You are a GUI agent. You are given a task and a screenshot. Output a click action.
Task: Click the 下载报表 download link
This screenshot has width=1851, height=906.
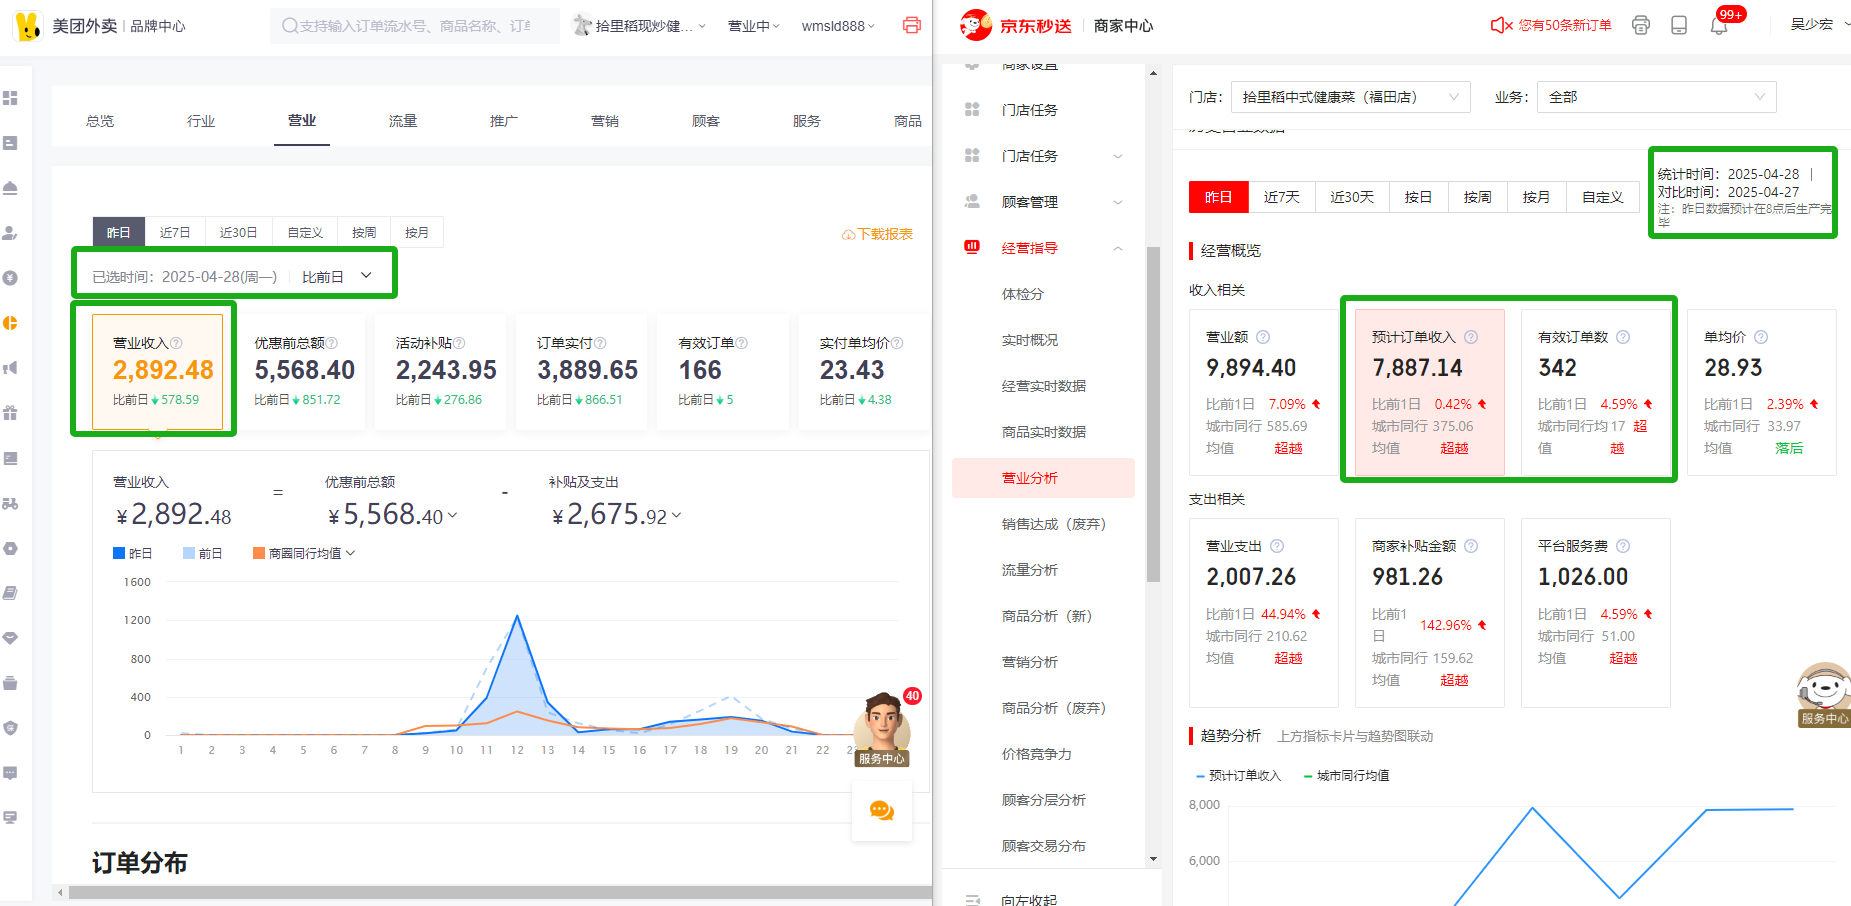878,234
